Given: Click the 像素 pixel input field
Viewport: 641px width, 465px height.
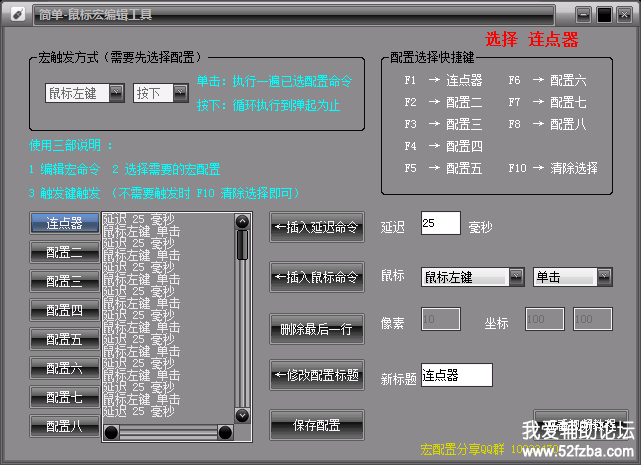Looking at the screenshot, I should 441,319.
